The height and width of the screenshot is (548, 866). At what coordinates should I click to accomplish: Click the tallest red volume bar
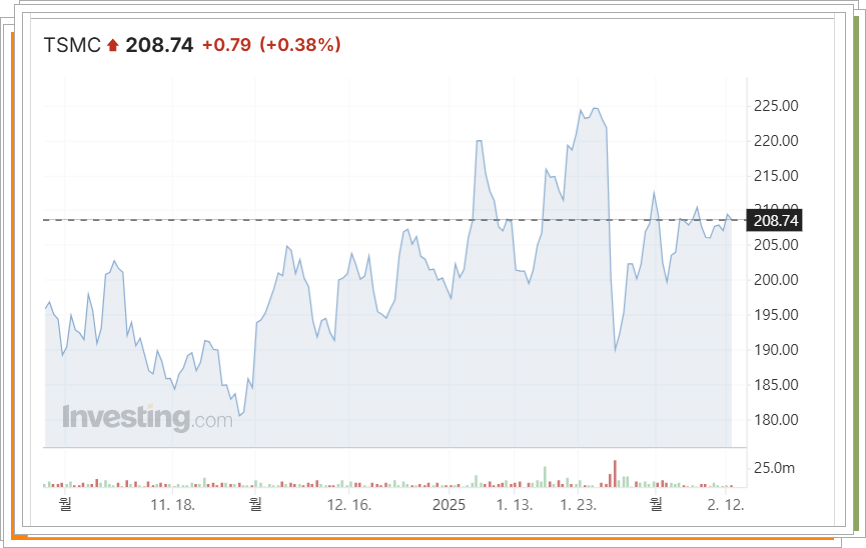[615, 473]
